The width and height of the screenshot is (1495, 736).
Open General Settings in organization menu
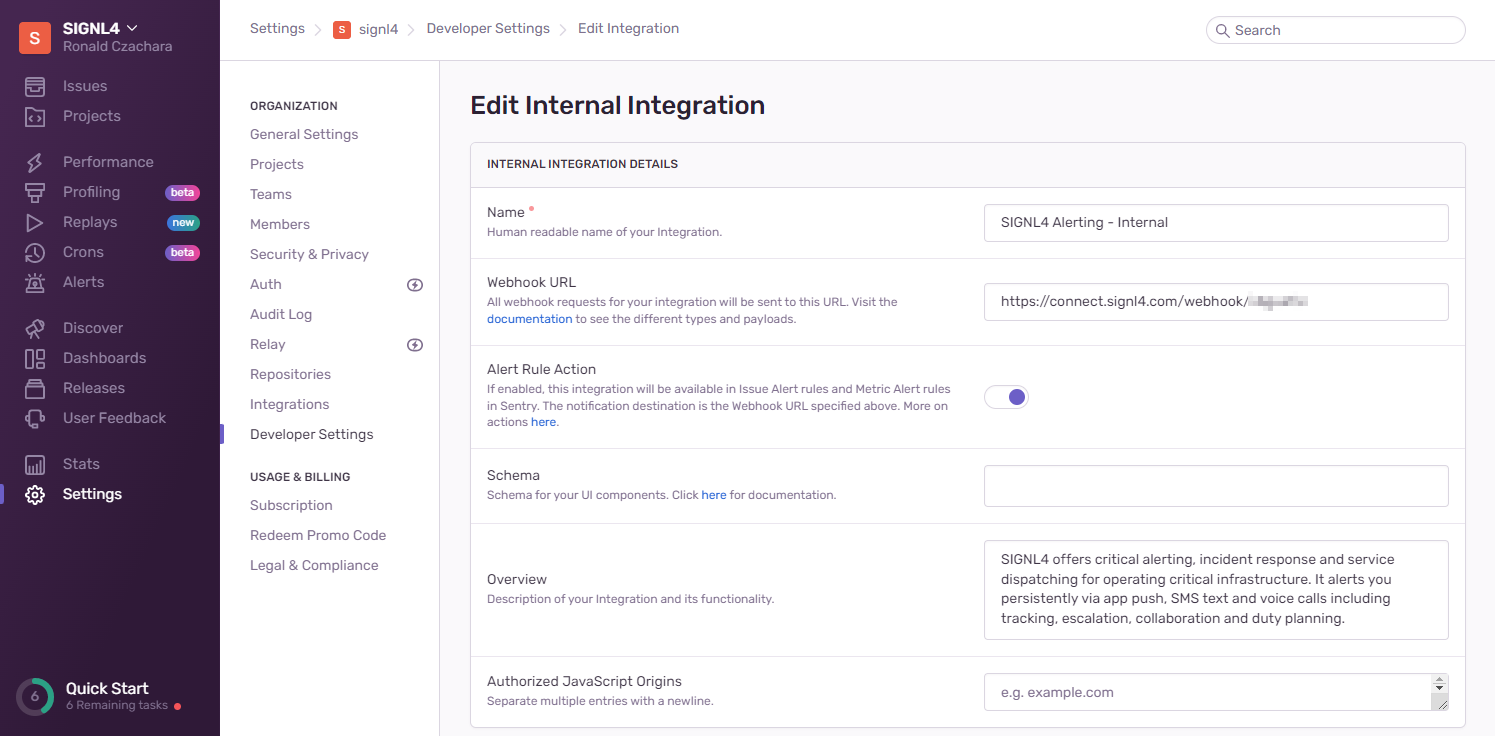click(304, 134)
